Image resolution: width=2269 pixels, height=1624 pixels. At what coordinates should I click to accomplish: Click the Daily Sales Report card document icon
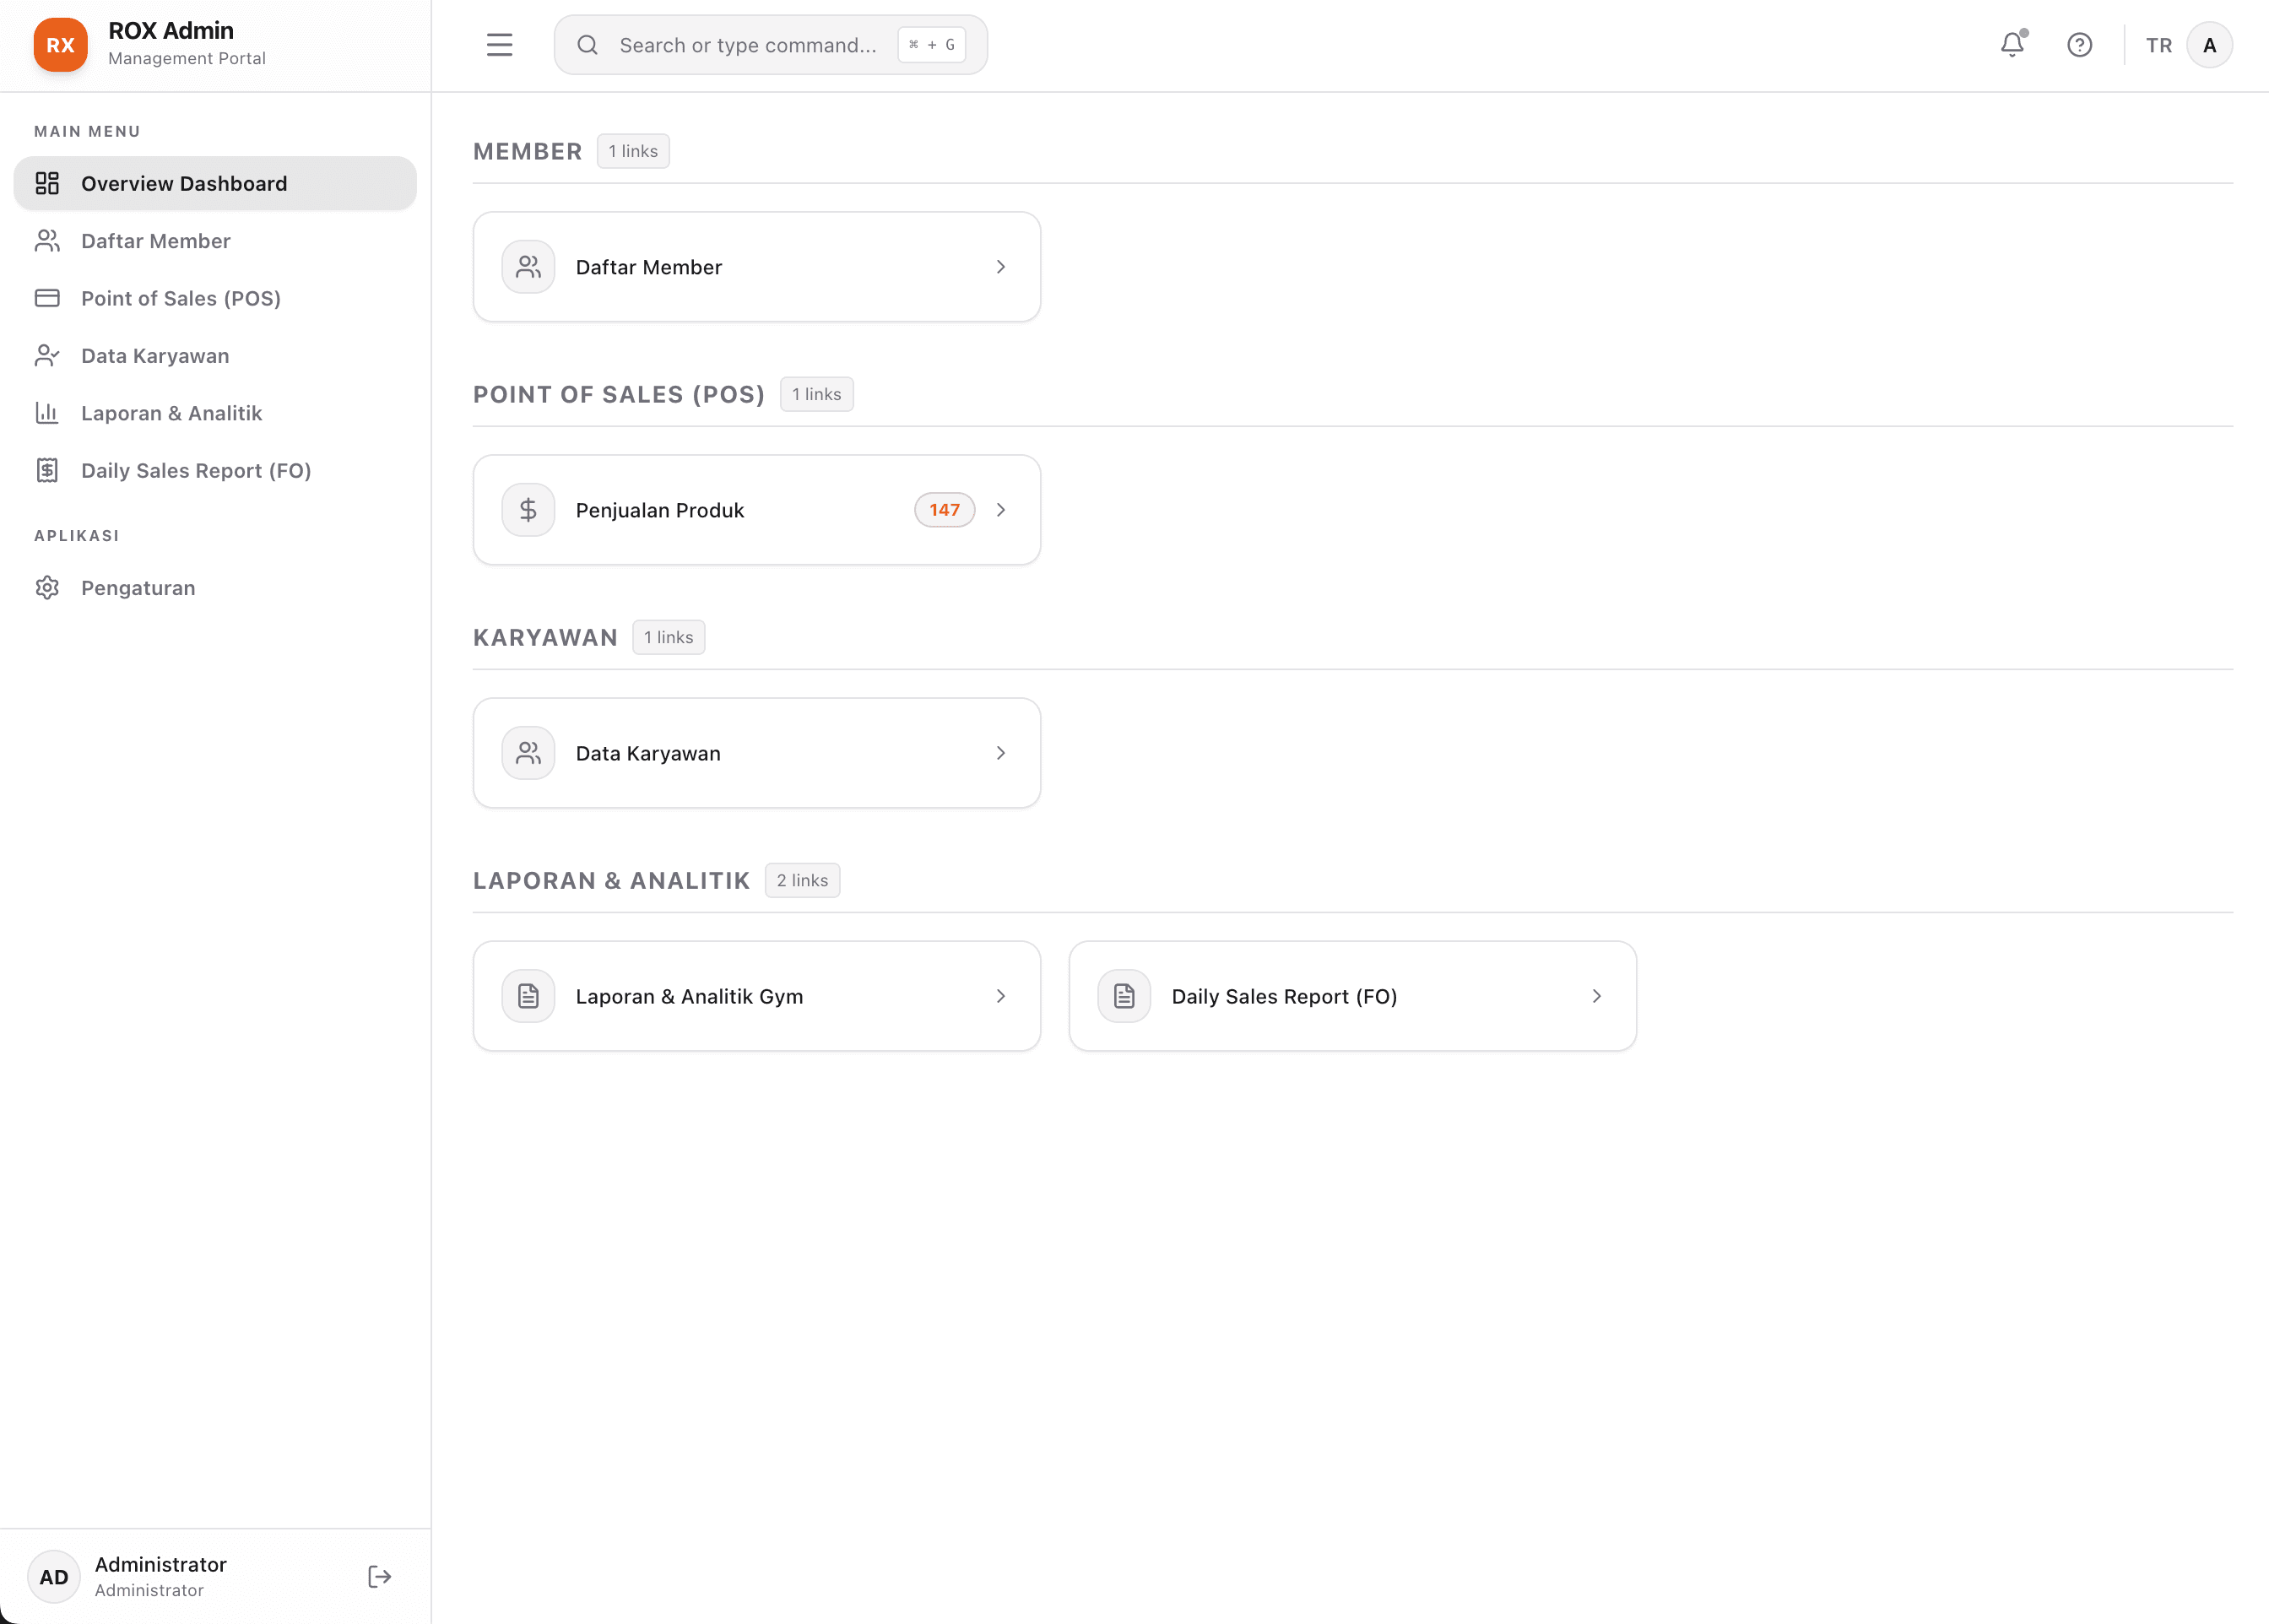[x=1124, y=996]
